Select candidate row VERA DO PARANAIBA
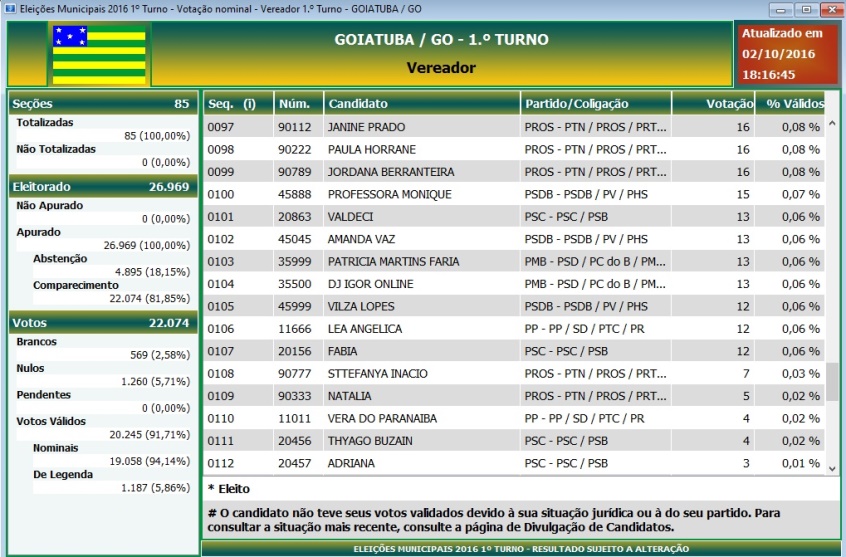This screenshot has height=557, width=846. pos(514,418)
